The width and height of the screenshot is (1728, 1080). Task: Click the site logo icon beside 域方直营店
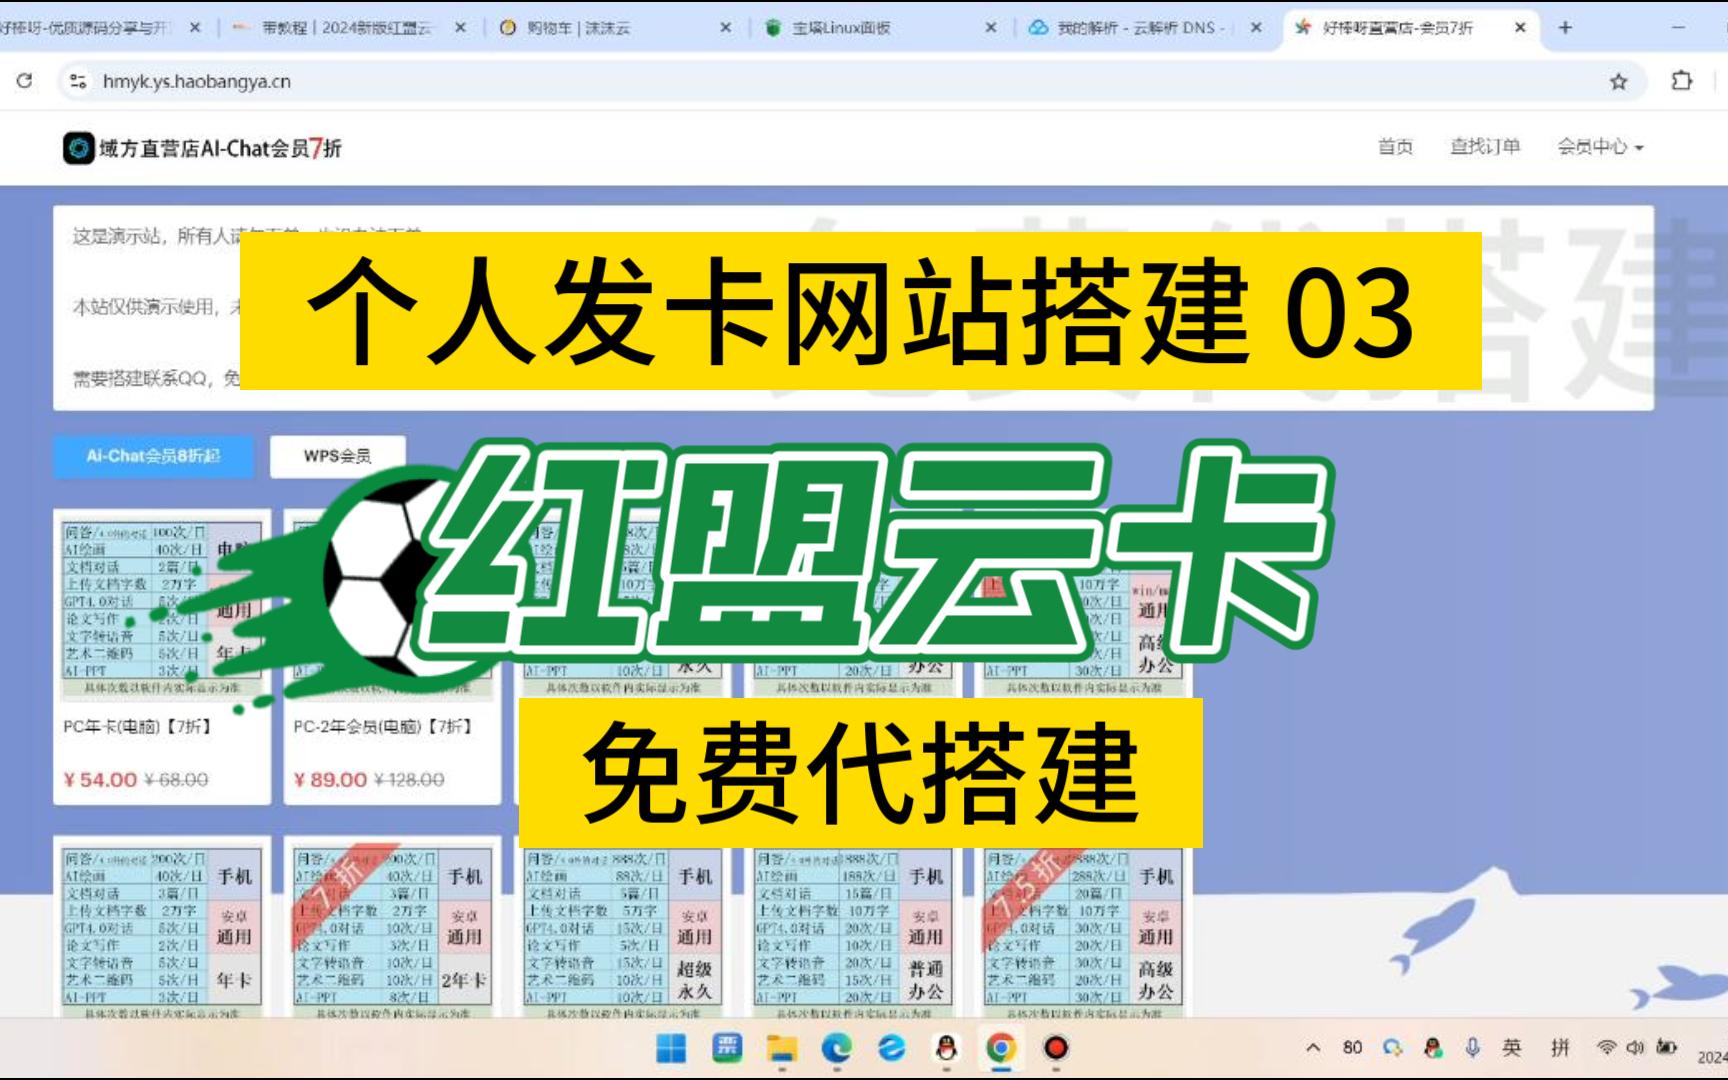pos(78,148)
